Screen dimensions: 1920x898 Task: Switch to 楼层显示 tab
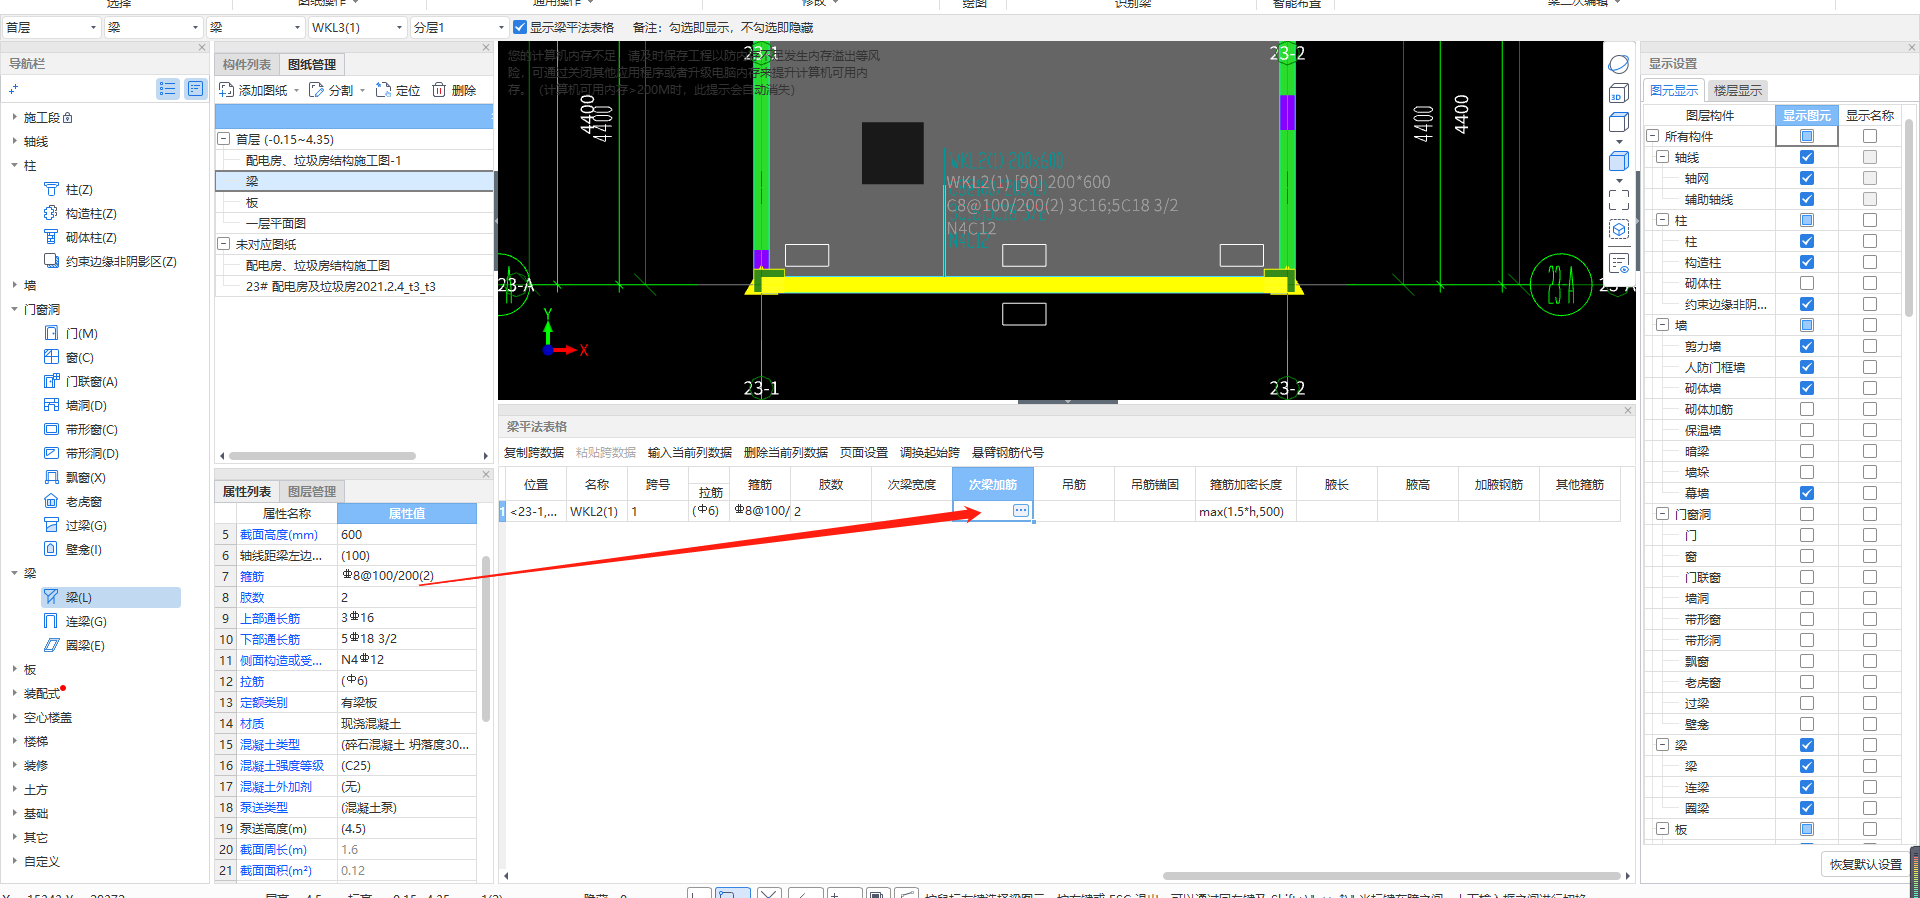point(1738,90)
